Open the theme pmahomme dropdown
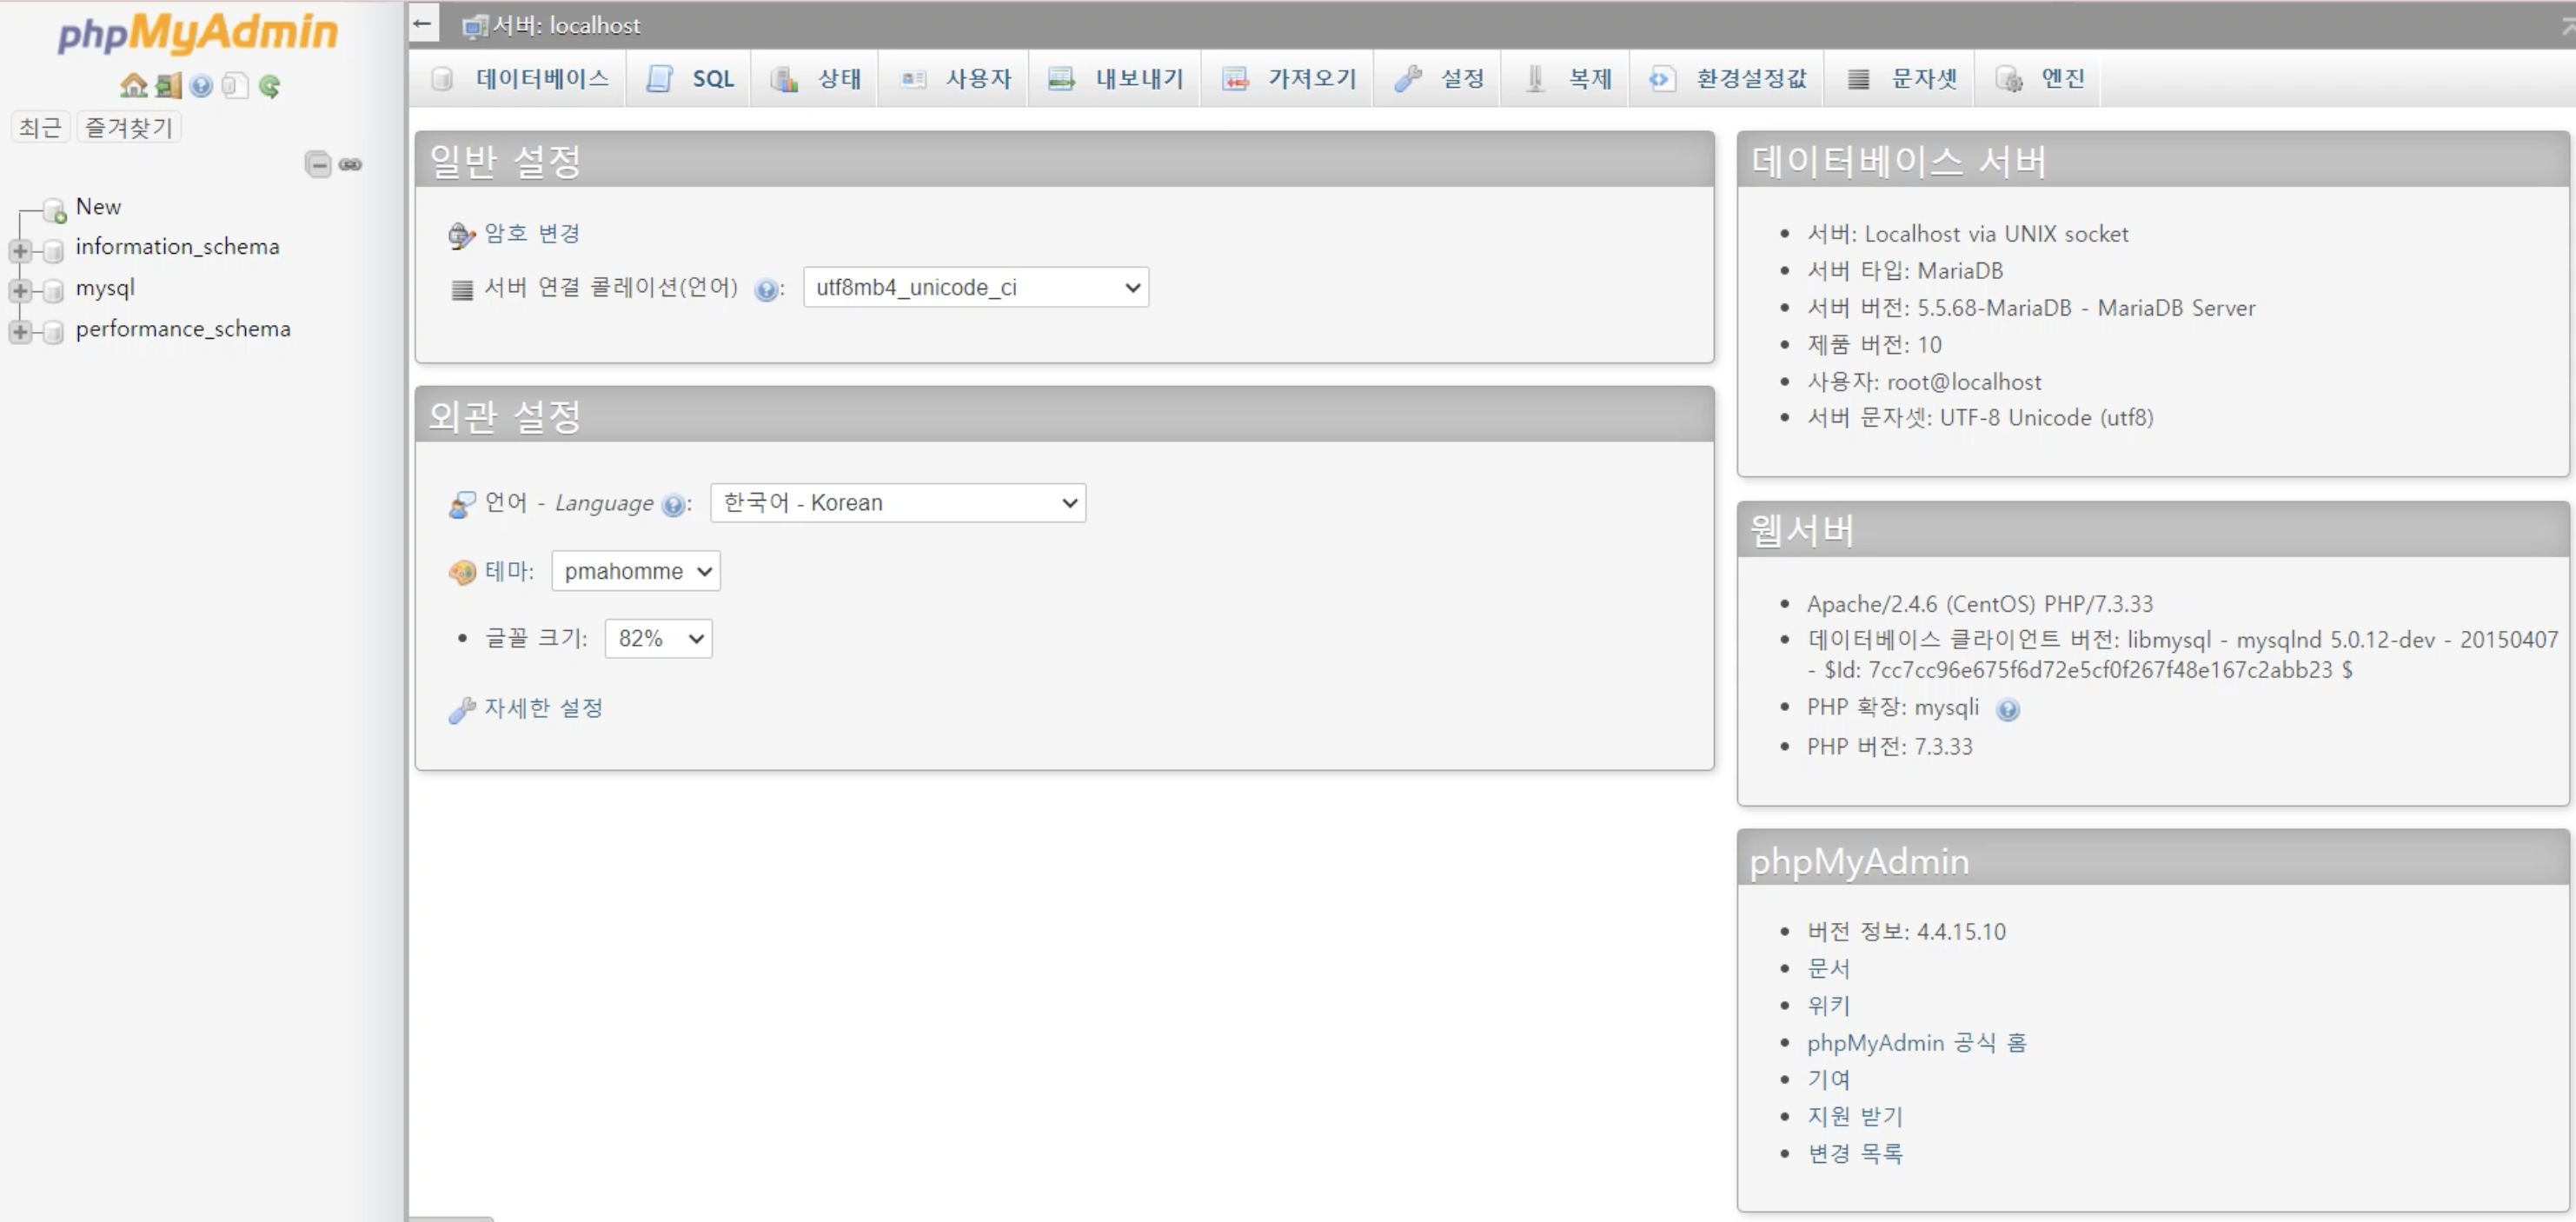 pos(635,571)
